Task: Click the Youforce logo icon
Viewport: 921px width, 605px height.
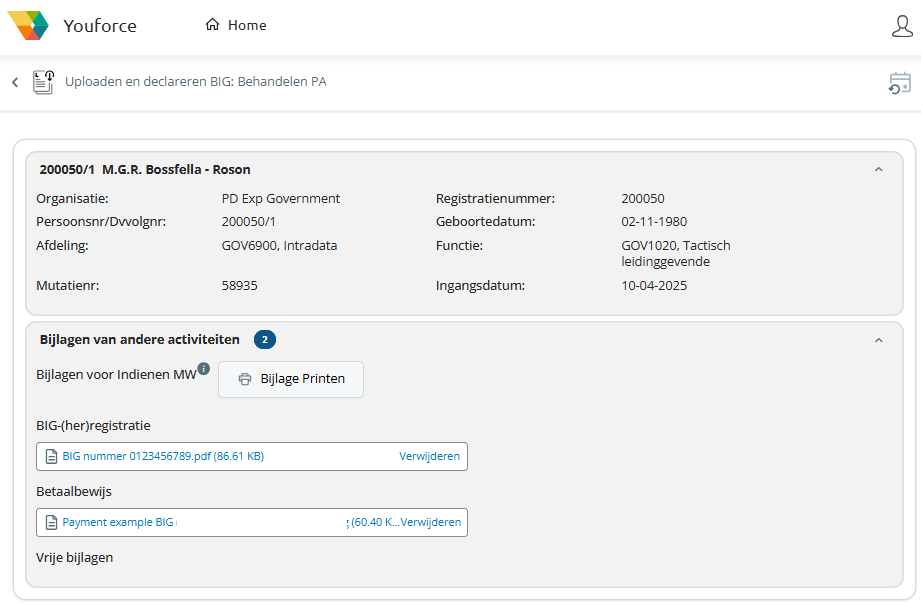Action: pos(28,25)
